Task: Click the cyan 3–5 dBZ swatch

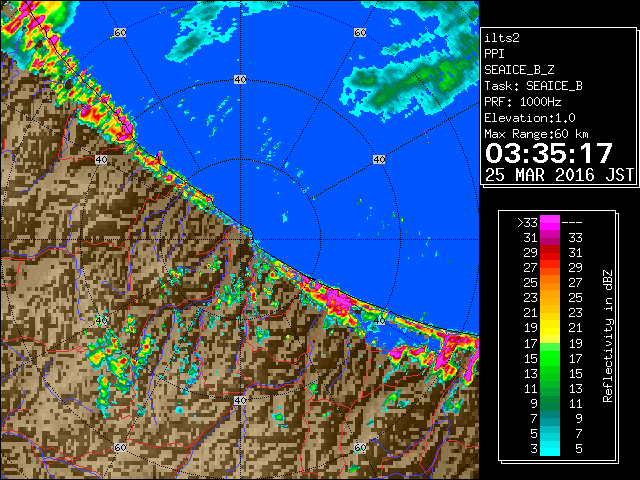Action: click(x=550, y=448)
